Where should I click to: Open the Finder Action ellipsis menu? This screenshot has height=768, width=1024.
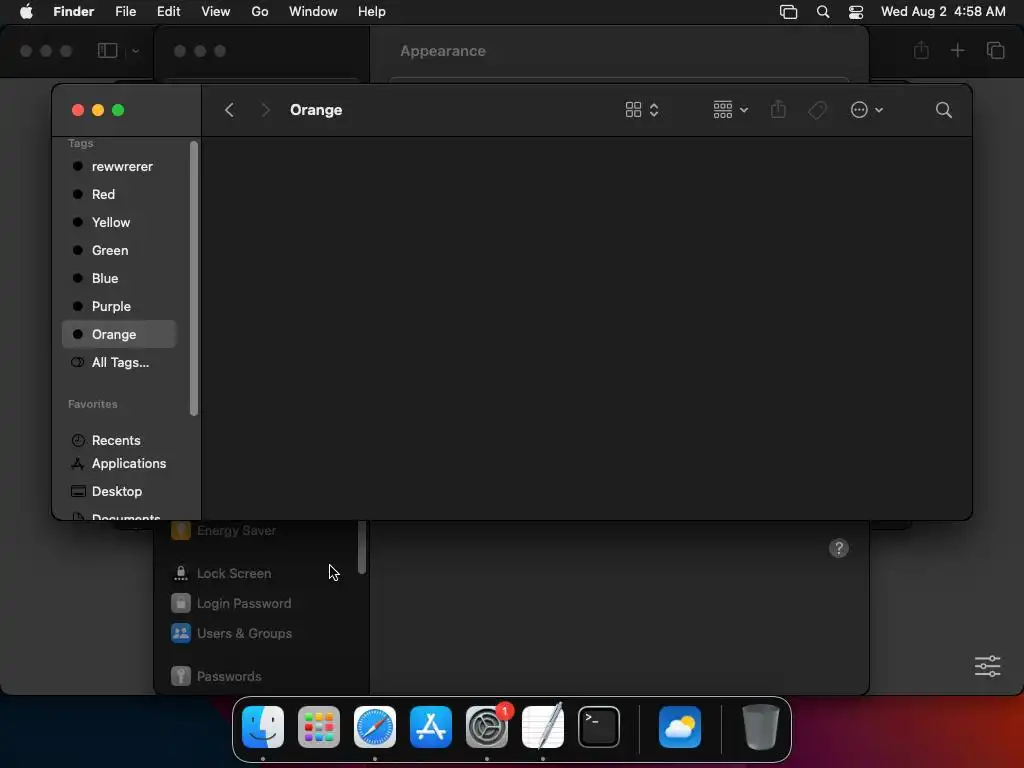[866, 110]
